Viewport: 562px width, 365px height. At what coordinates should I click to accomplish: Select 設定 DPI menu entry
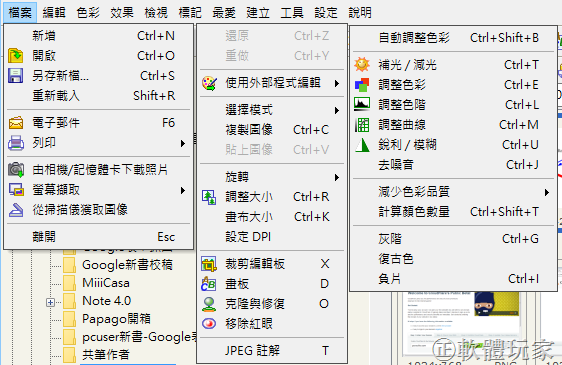[272, 237]
